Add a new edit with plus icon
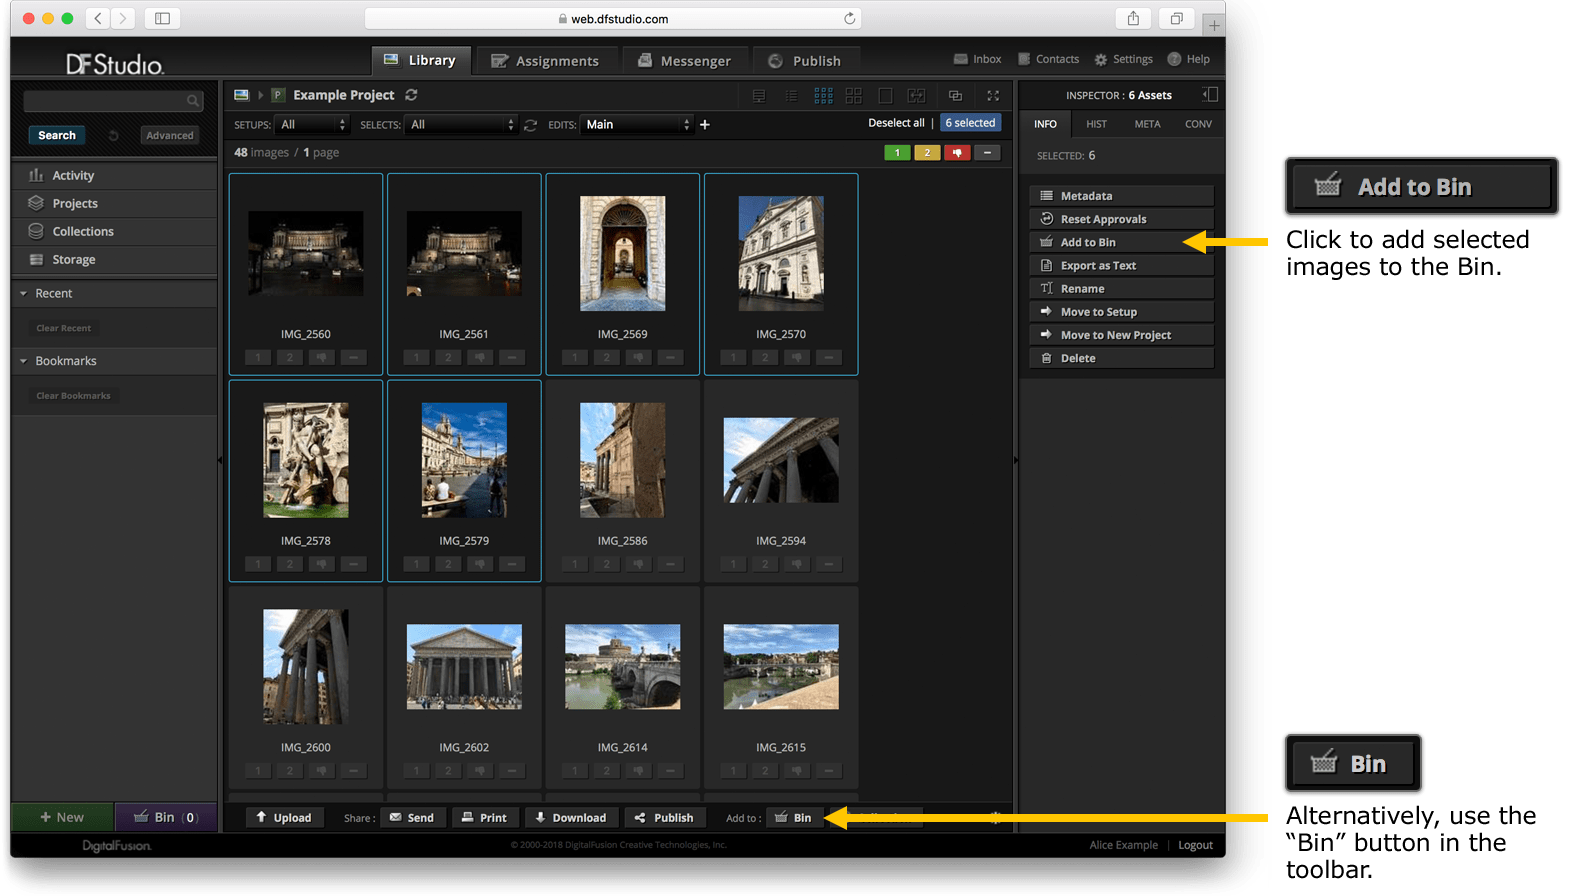 [705, 125]
